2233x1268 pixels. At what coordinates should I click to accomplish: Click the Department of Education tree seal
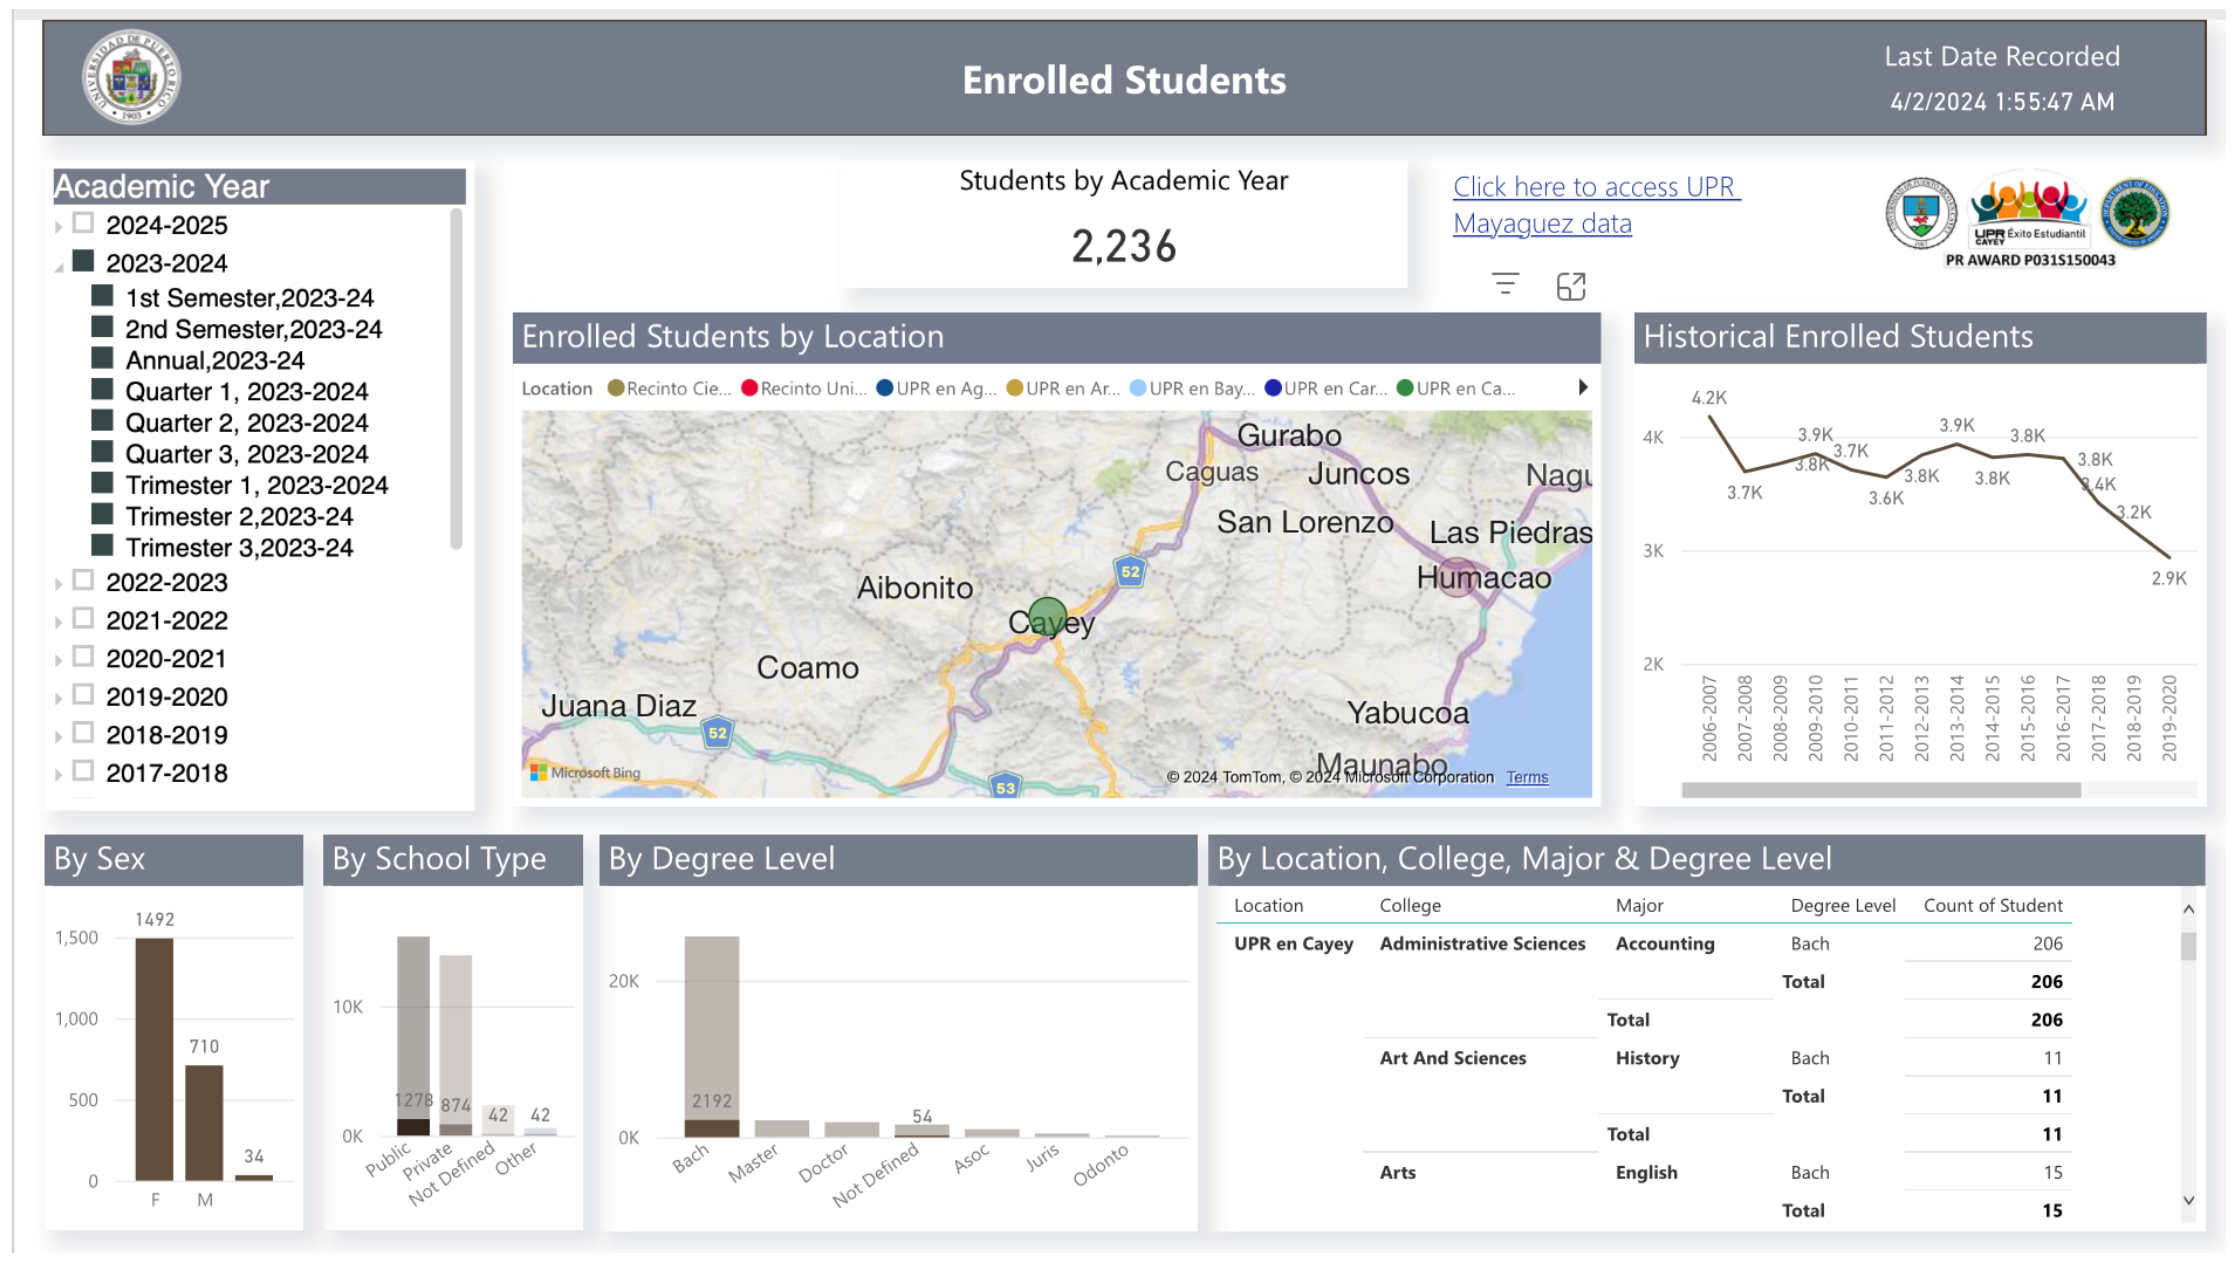(2134, 212)
